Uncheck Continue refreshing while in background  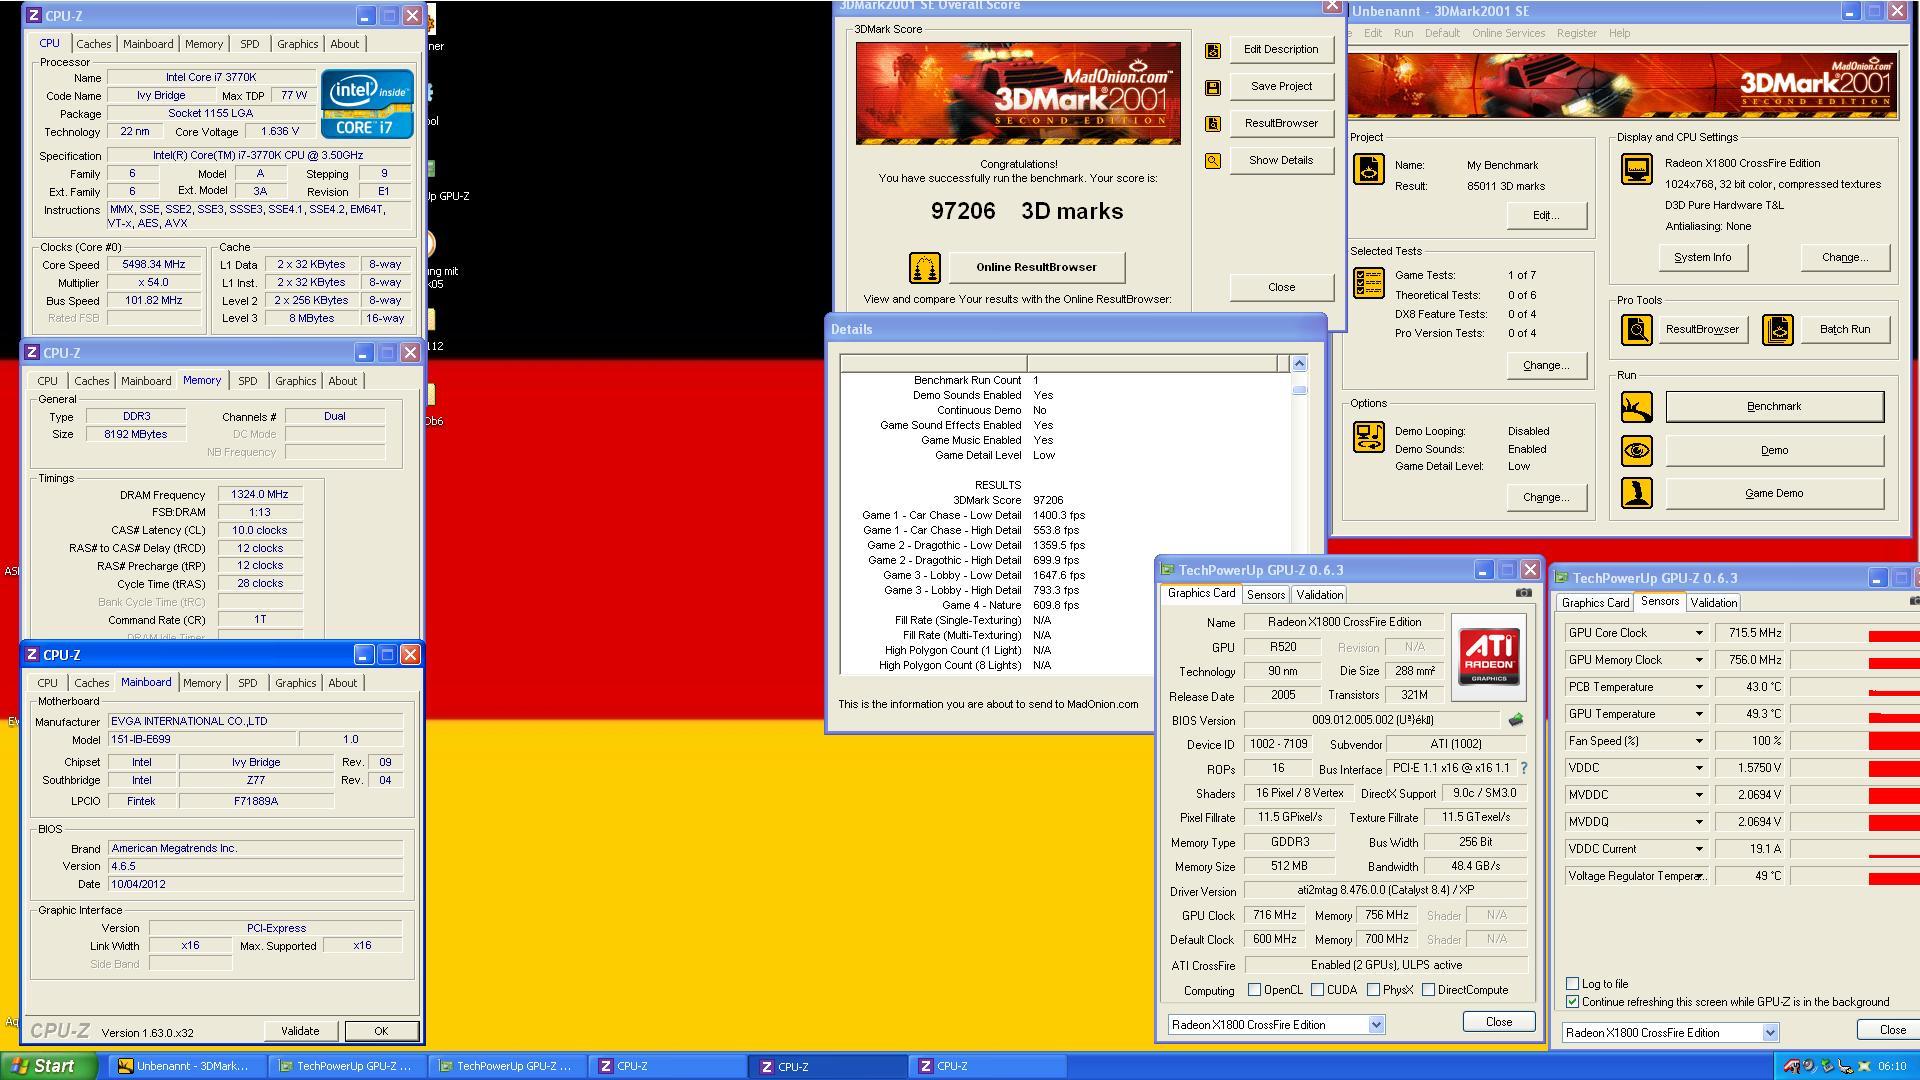point(1572,1002)
